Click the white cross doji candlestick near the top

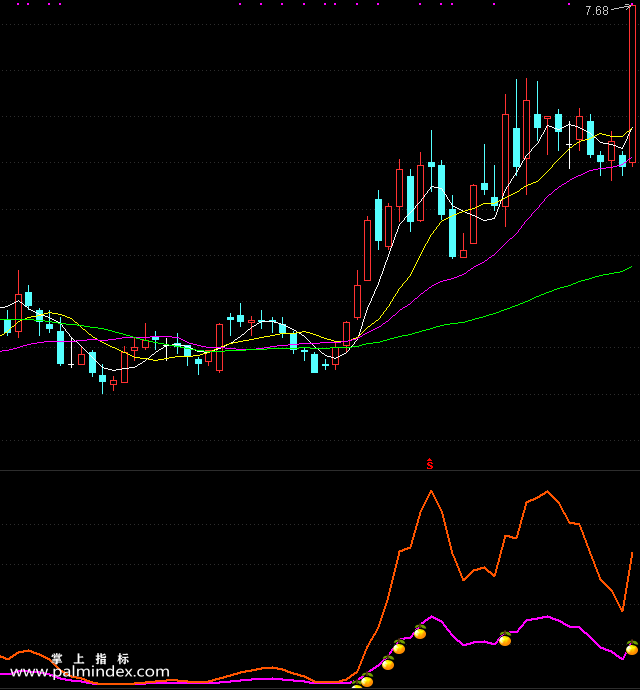pos(570,144)
